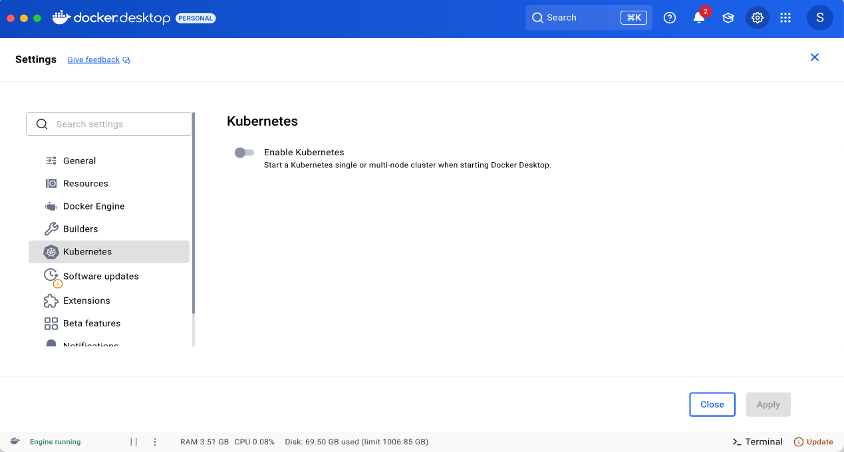
Task: Open the help question mark icon
Action: click(x=670, y=18)
